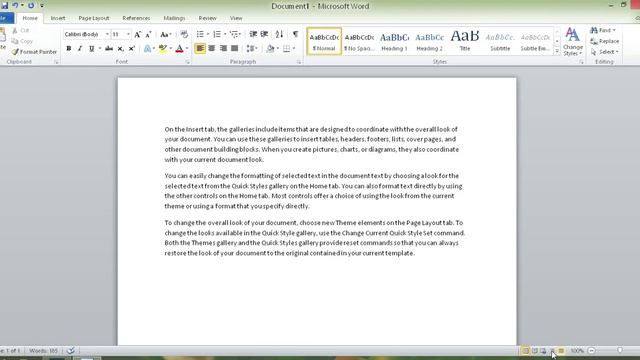640x360 pixels.
Task: Apply the Heading 1 style
Action: click(x=394, y=42)
